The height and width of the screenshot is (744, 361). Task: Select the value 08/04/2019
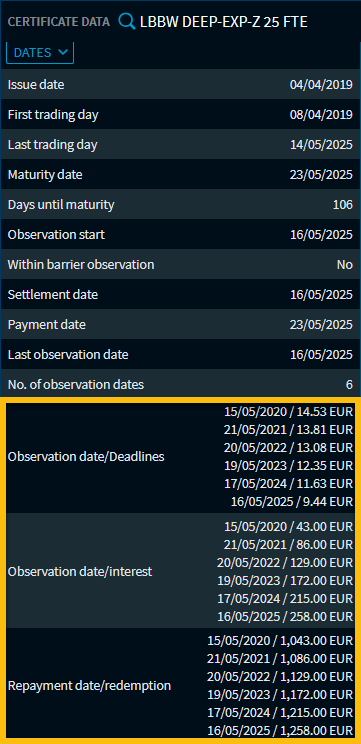[322, 115]
